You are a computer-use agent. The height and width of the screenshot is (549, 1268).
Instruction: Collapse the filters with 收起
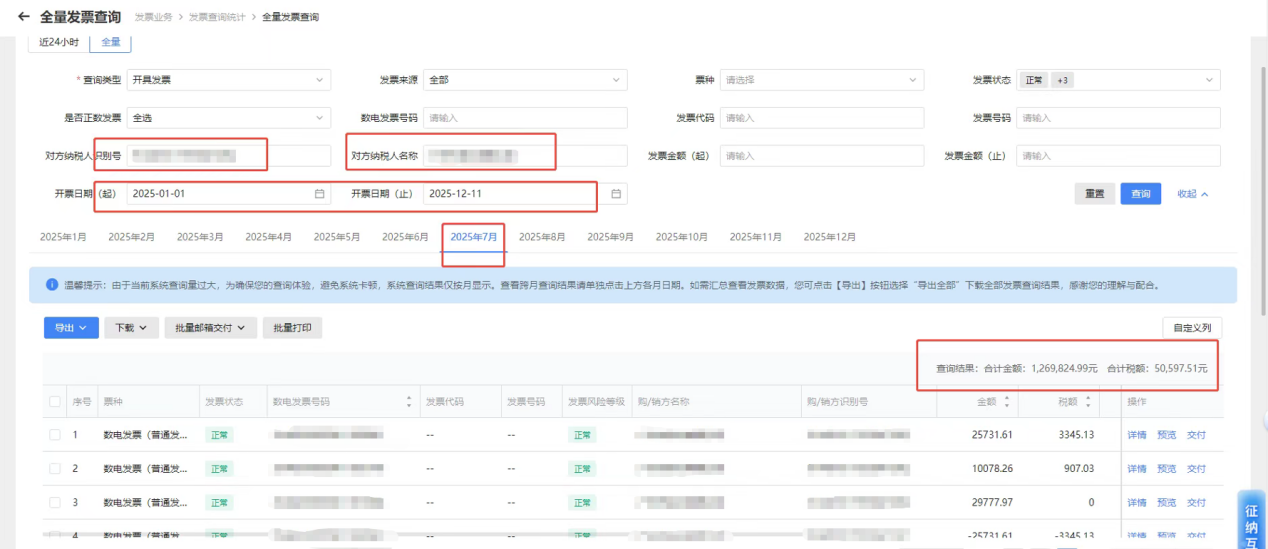tap(1192, 194)
